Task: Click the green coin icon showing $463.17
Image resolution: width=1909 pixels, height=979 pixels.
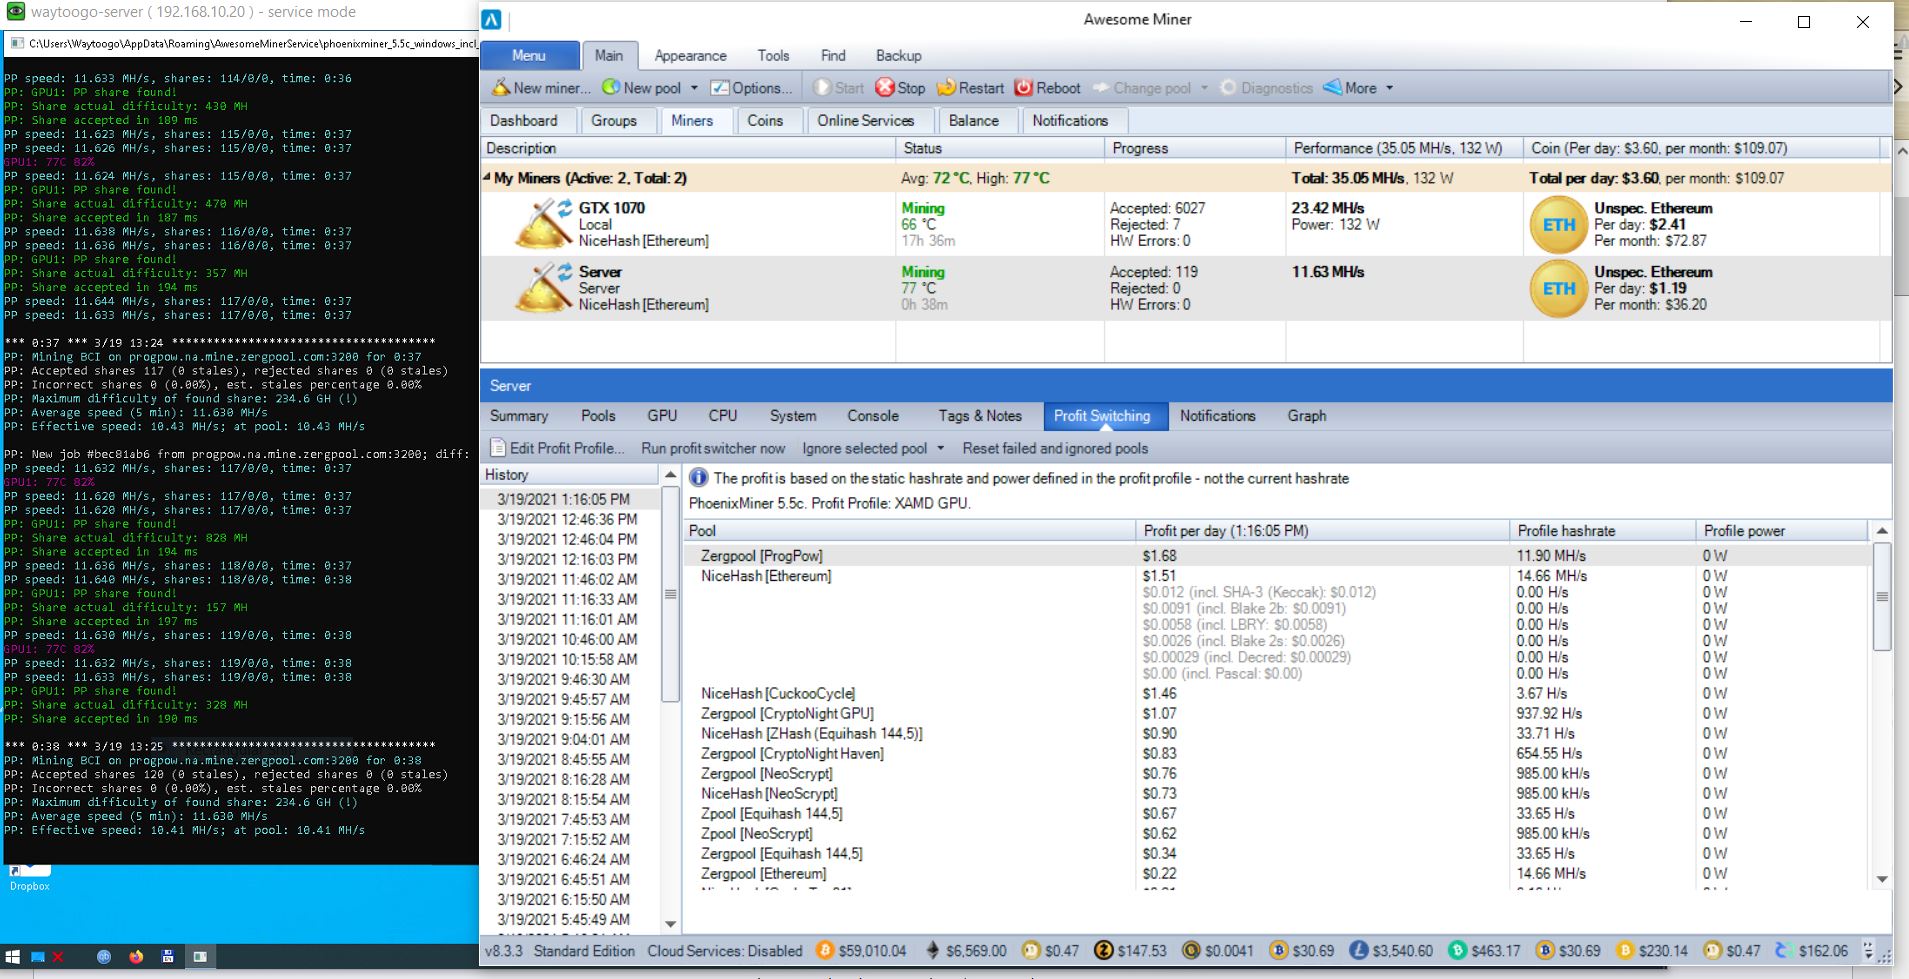Action: coord(1458,951)
